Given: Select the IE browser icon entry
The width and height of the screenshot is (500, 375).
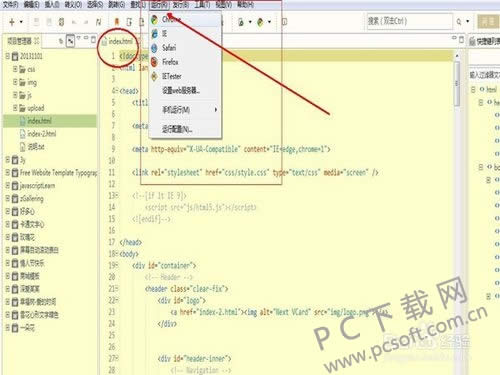Looking at the screenshot, I should (154, 34).
